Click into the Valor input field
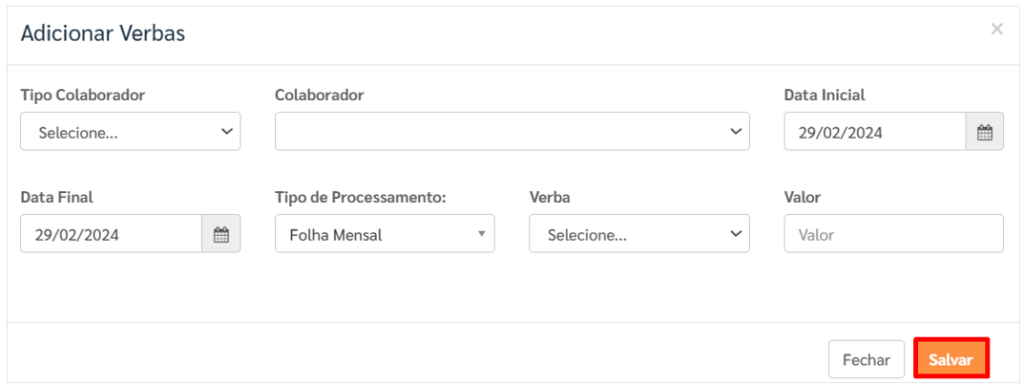This screenshot has width=1024, height=385. [x=894, y=234]
